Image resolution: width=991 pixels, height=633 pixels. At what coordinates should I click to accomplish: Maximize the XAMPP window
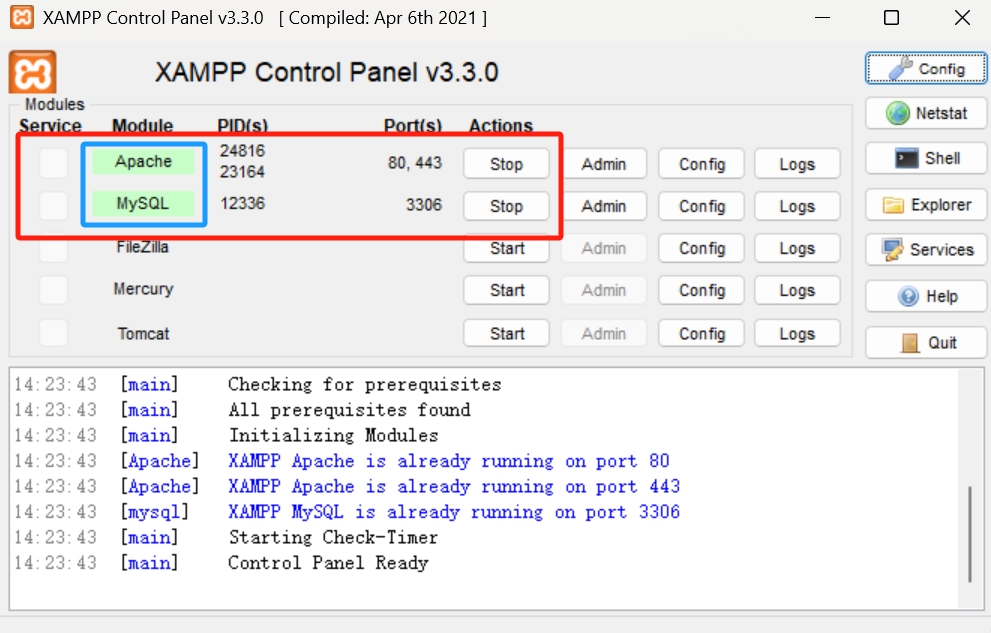coord(891,18)
